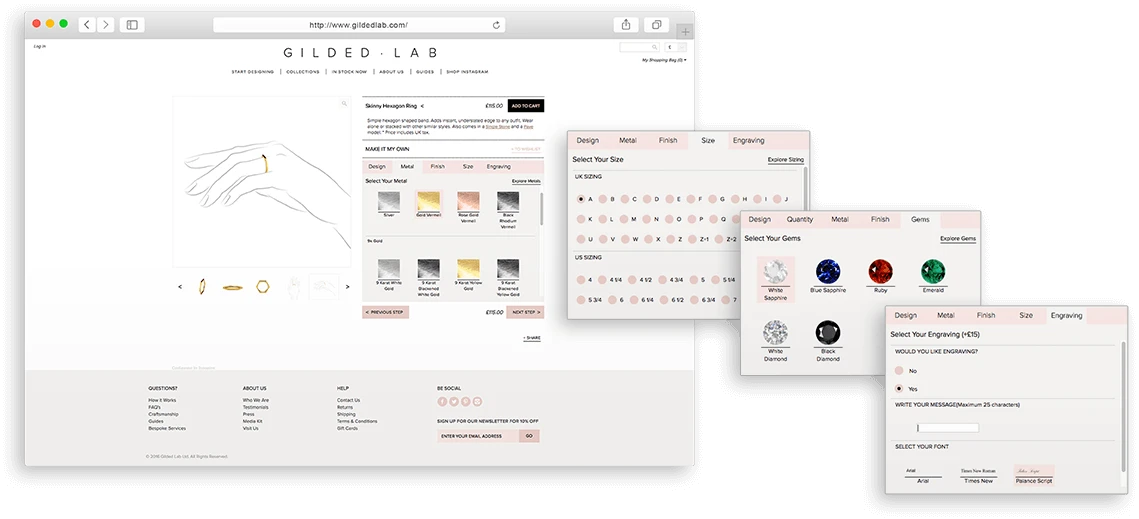Show all tabs in Safari toolbar
The image size is (1139, 519).
tap(656, 25)
